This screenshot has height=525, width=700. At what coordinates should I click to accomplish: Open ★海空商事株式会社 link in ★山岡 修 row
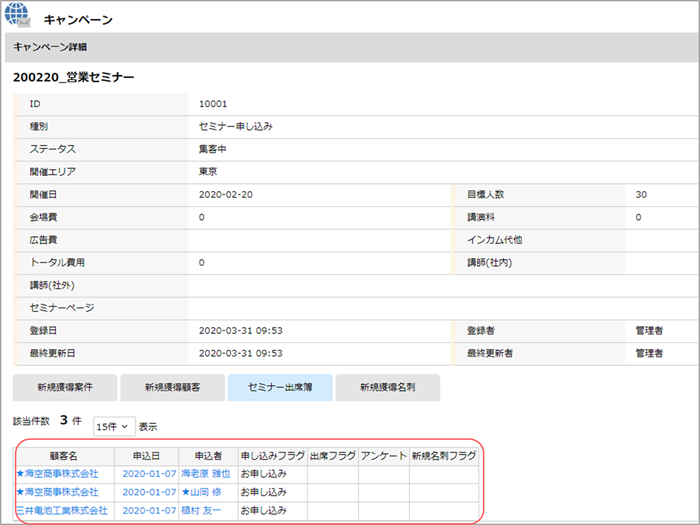click(58, 492)
